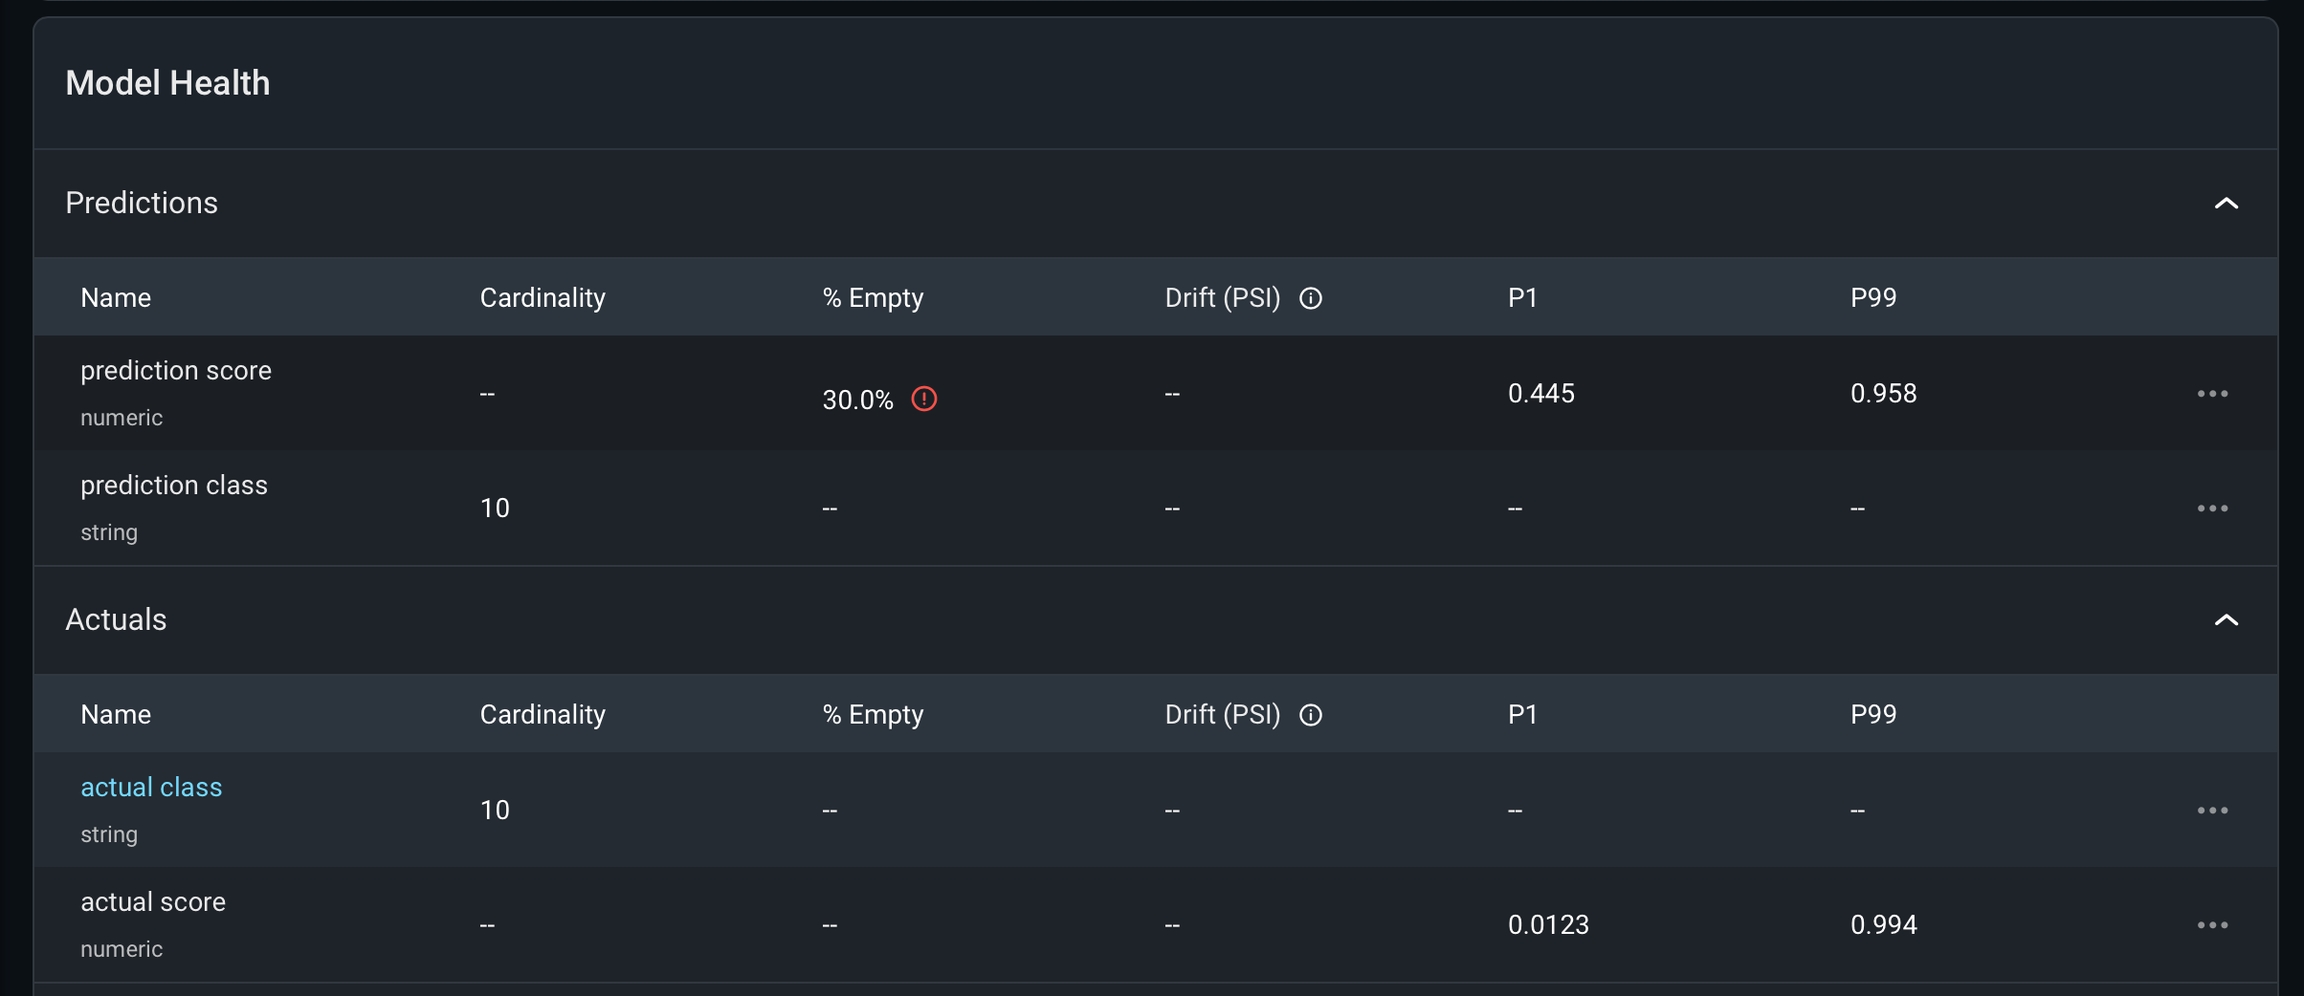Click the Actuals section title
2304x996 pixels.
click(x=116, y=620)
